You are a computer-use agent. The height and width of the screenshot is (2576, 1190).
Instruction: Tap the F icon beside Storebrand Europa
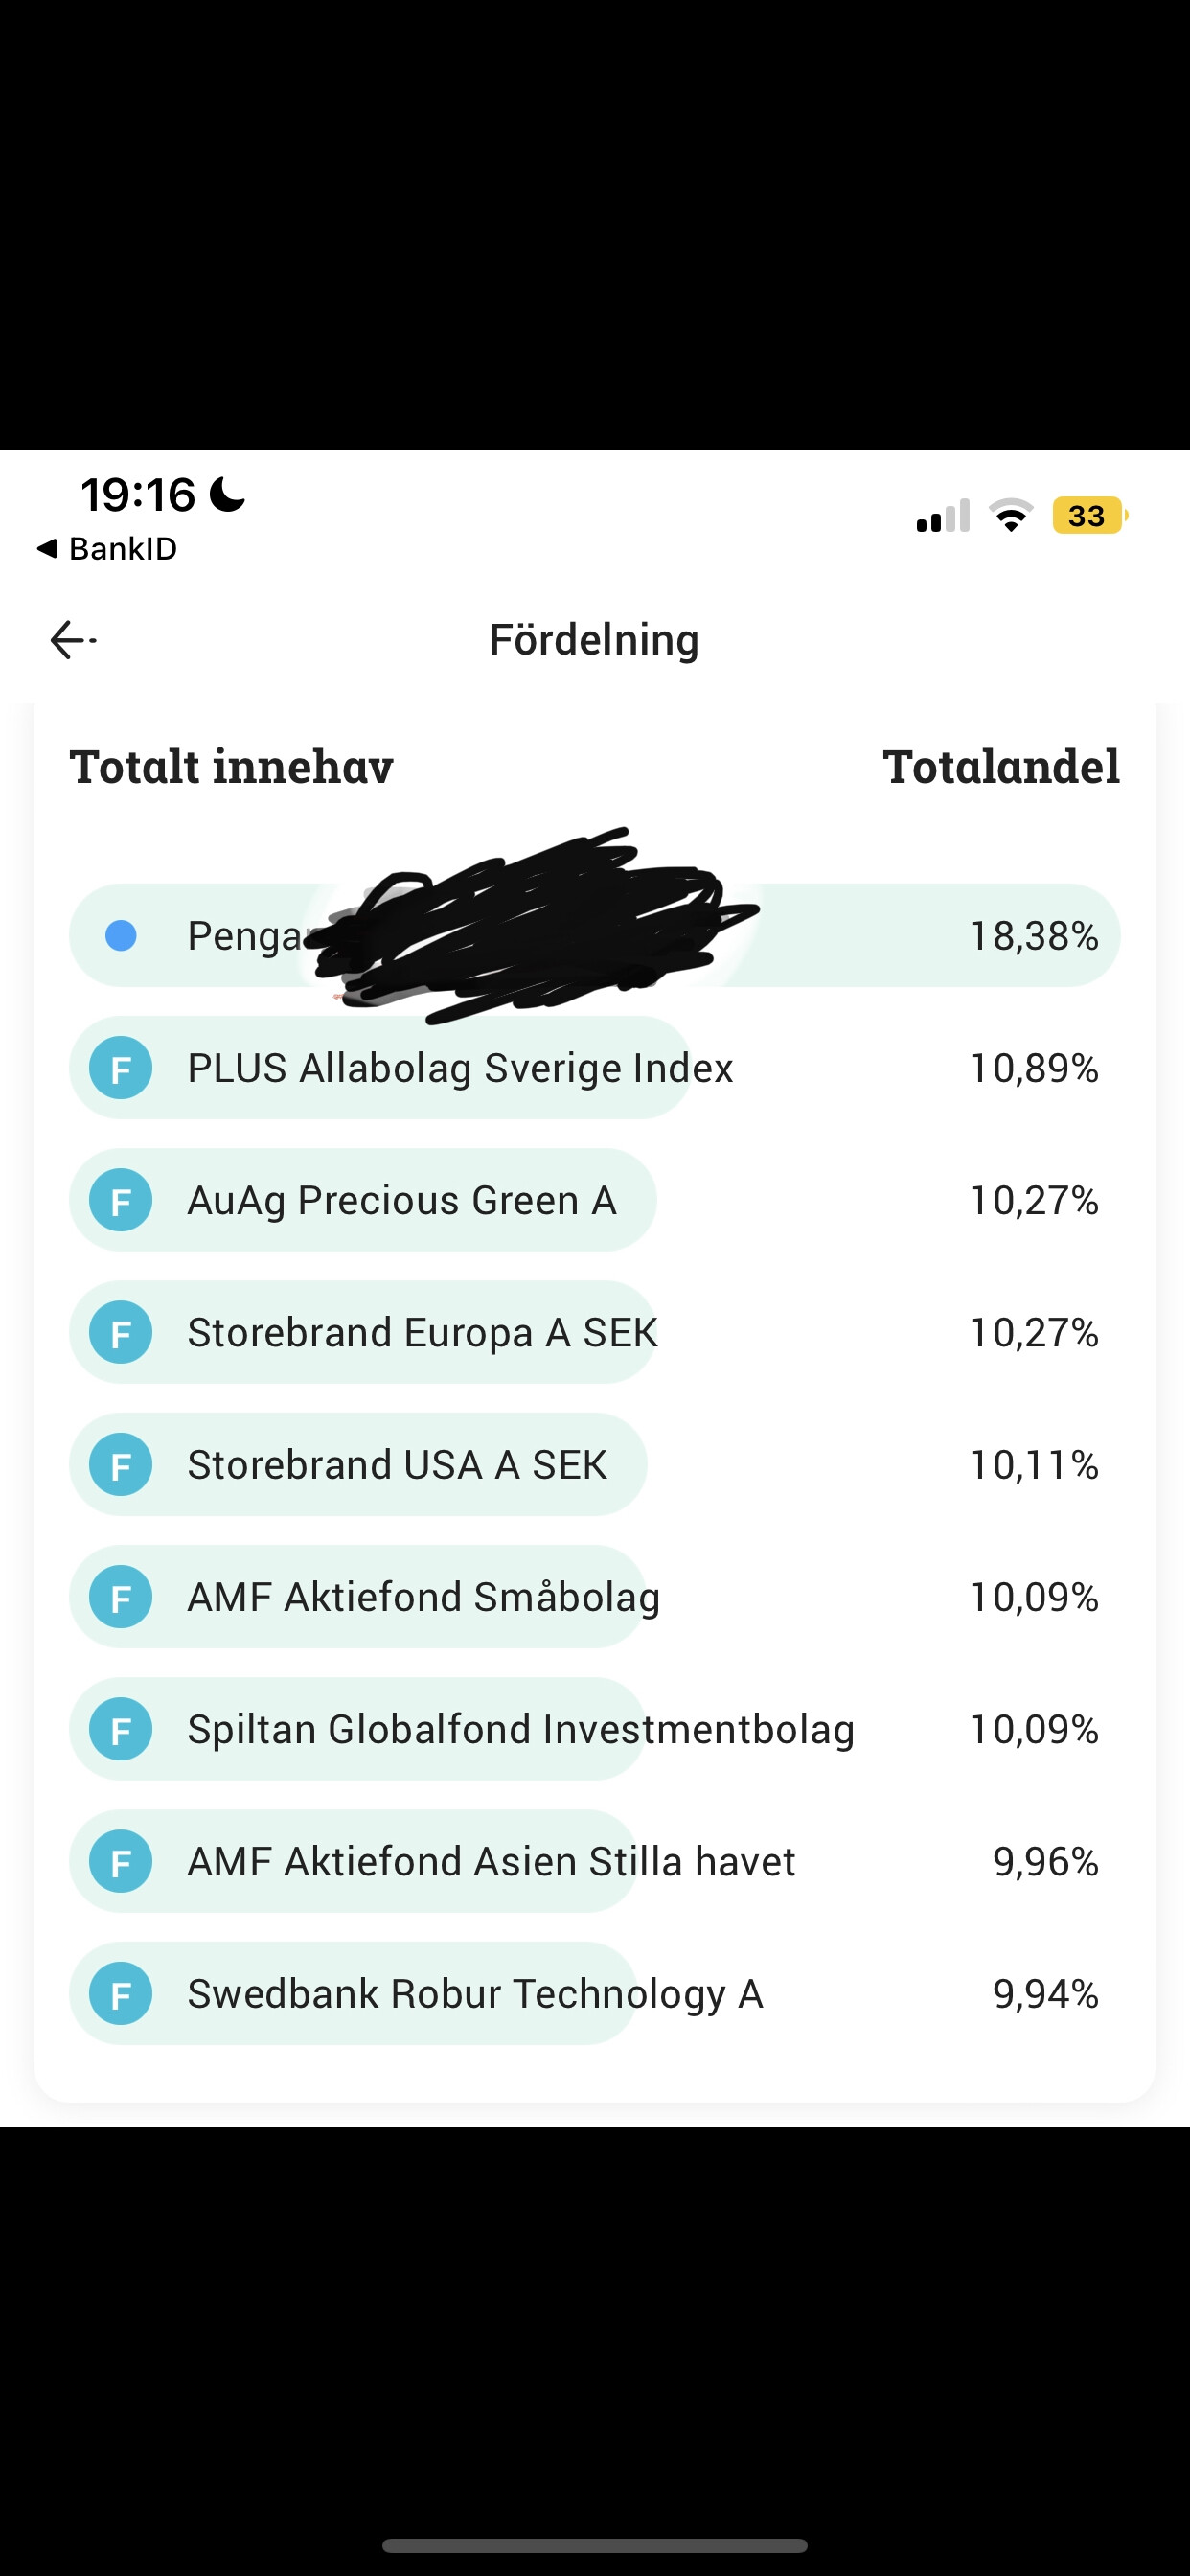click(121, 1332)
